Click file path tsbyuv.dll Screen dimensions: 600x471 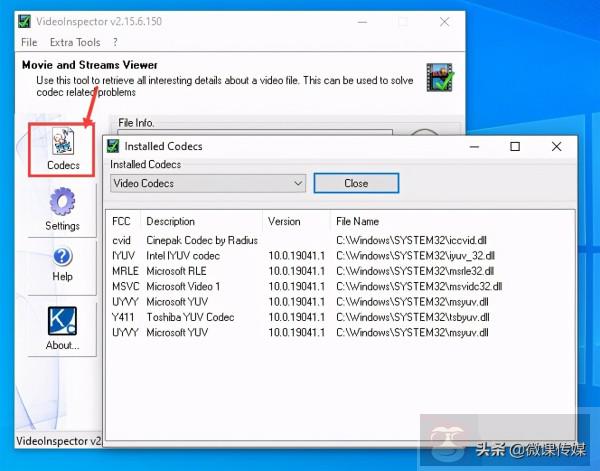click(413, 317)
